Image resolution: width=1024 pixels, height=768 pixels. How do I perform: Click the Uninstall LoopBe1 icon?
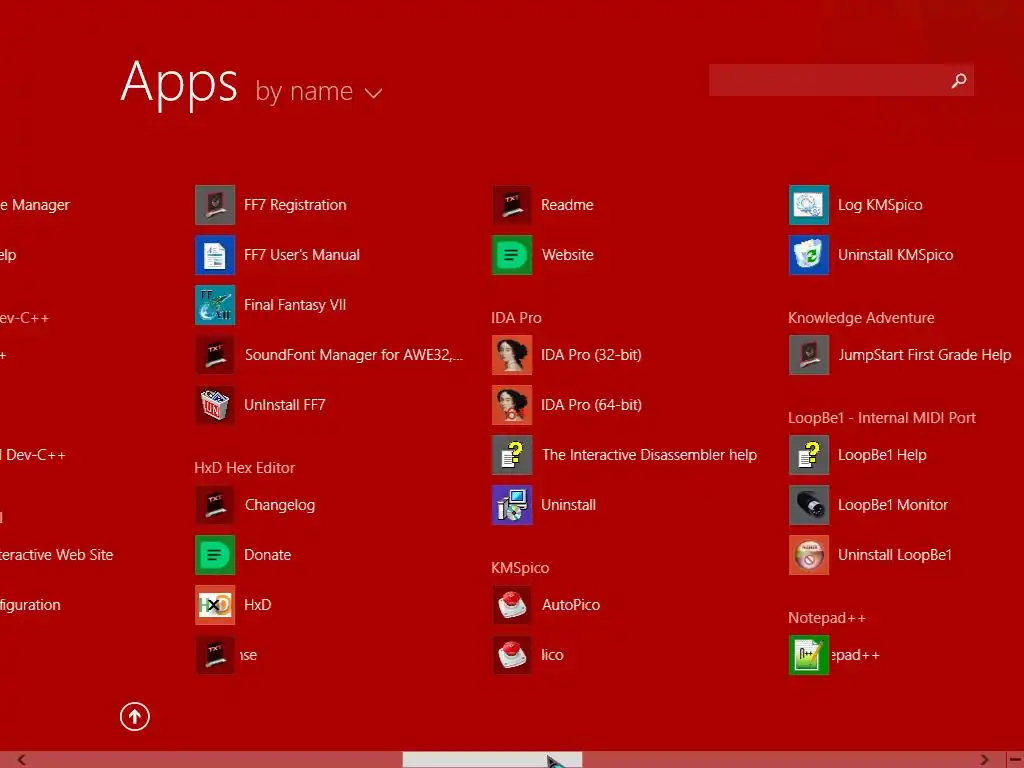tap(809, 555)
